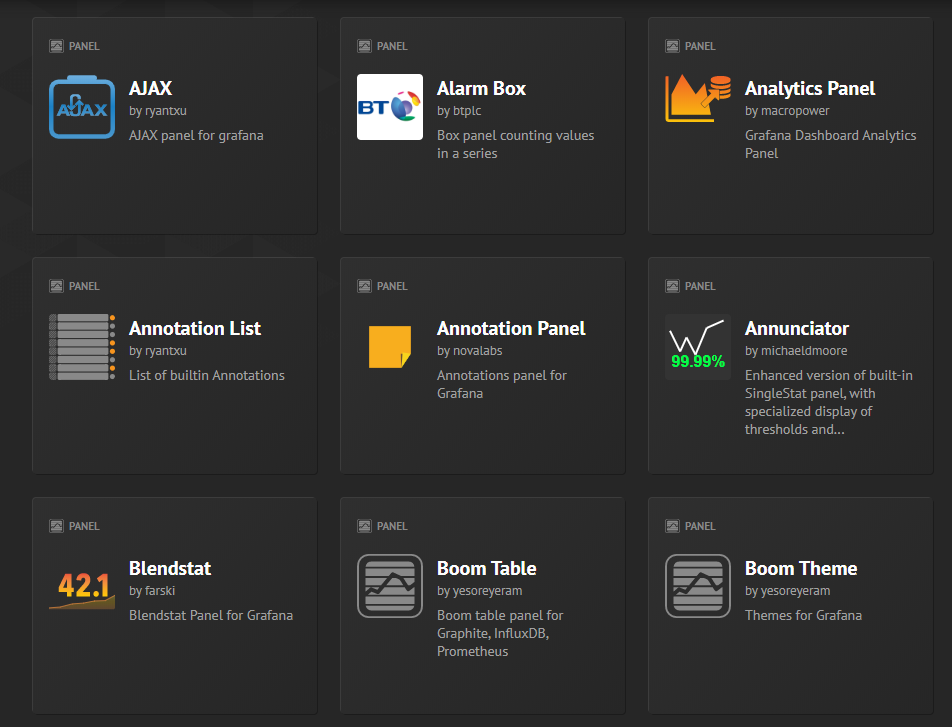The width and height of the screenshot is (952, 727).
Task: Click the Boom Table graph icon
Action: coord(390,586)
